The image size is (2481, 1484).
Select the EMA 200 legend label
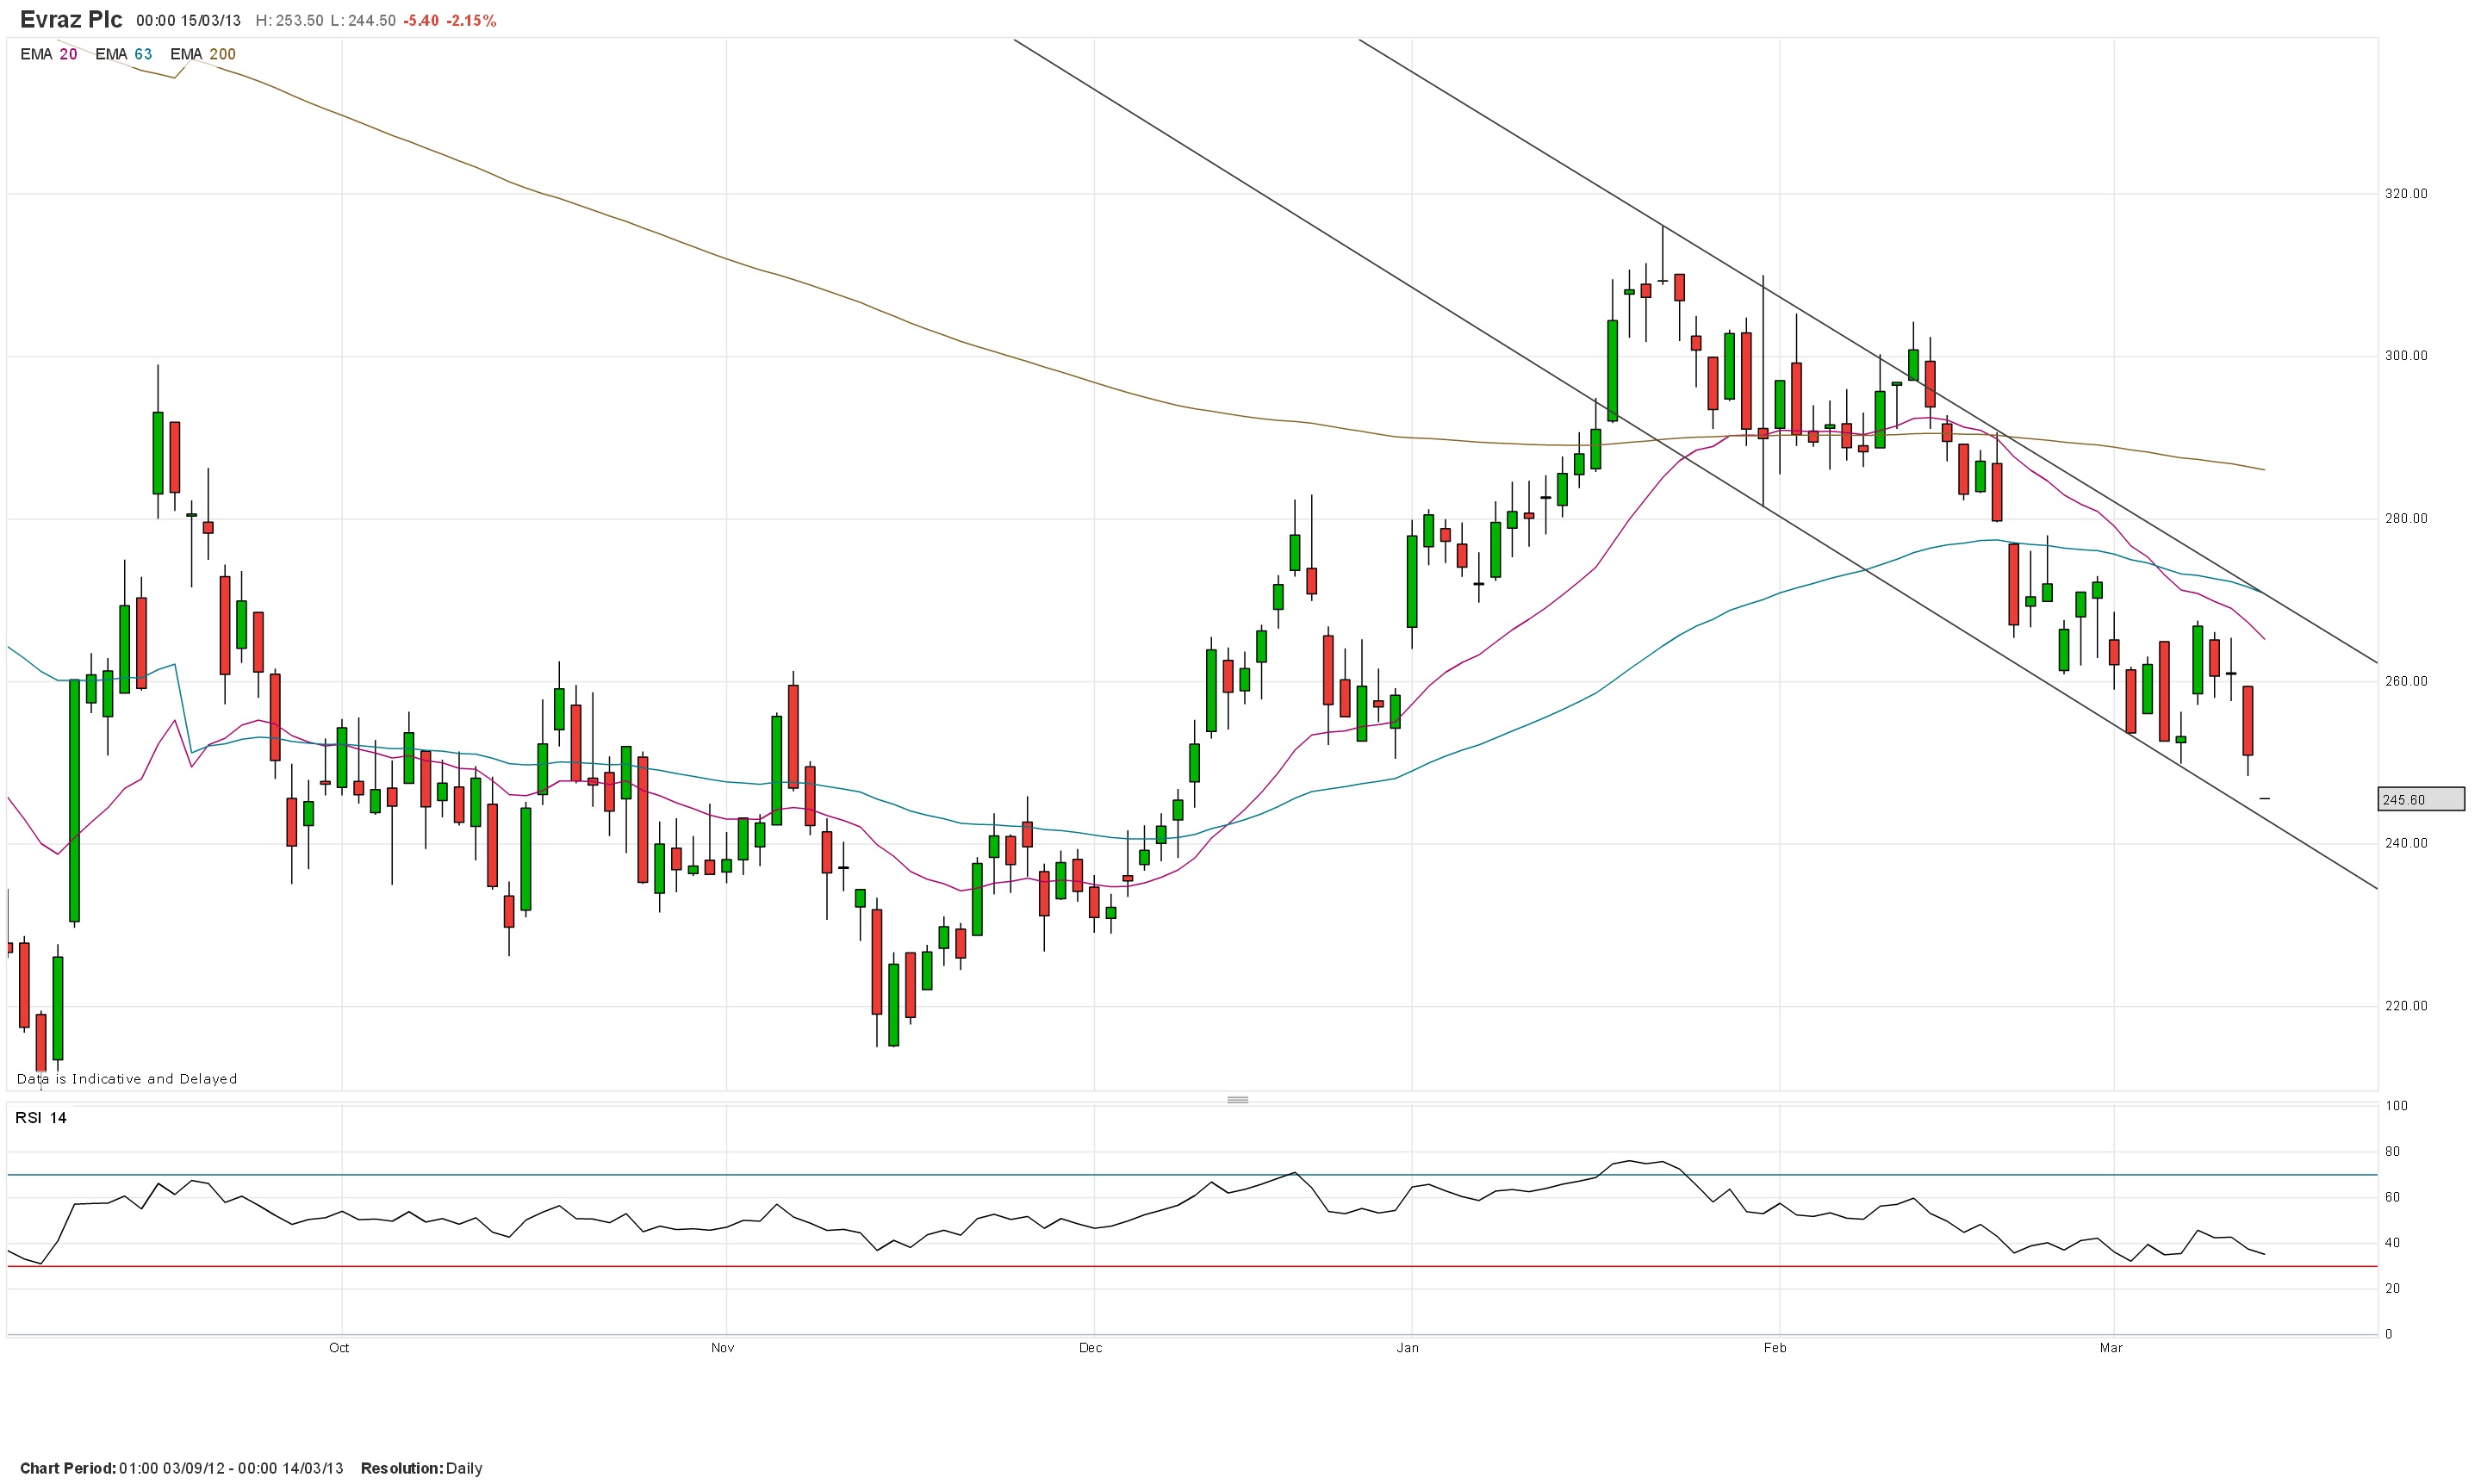coord(203,54)
